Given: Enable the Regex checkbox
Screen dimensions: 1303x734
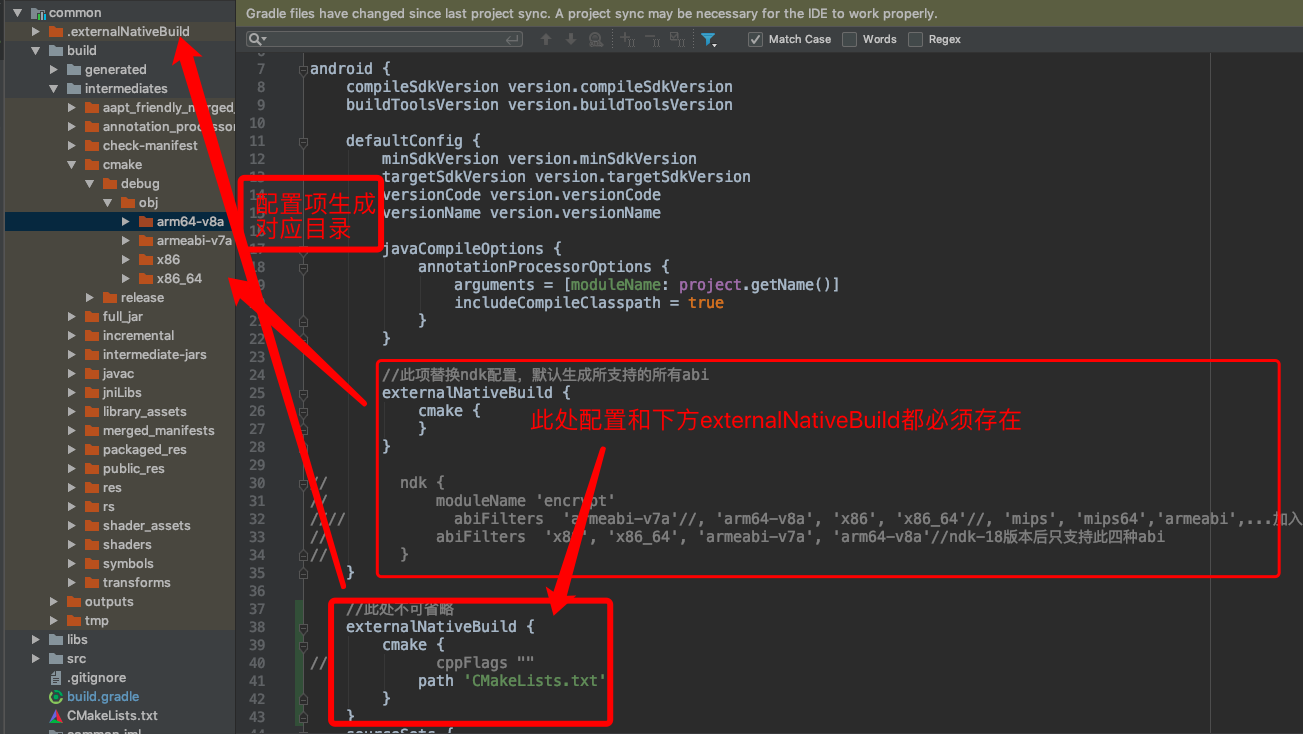Looking at the screenshot, I should 916,39.
